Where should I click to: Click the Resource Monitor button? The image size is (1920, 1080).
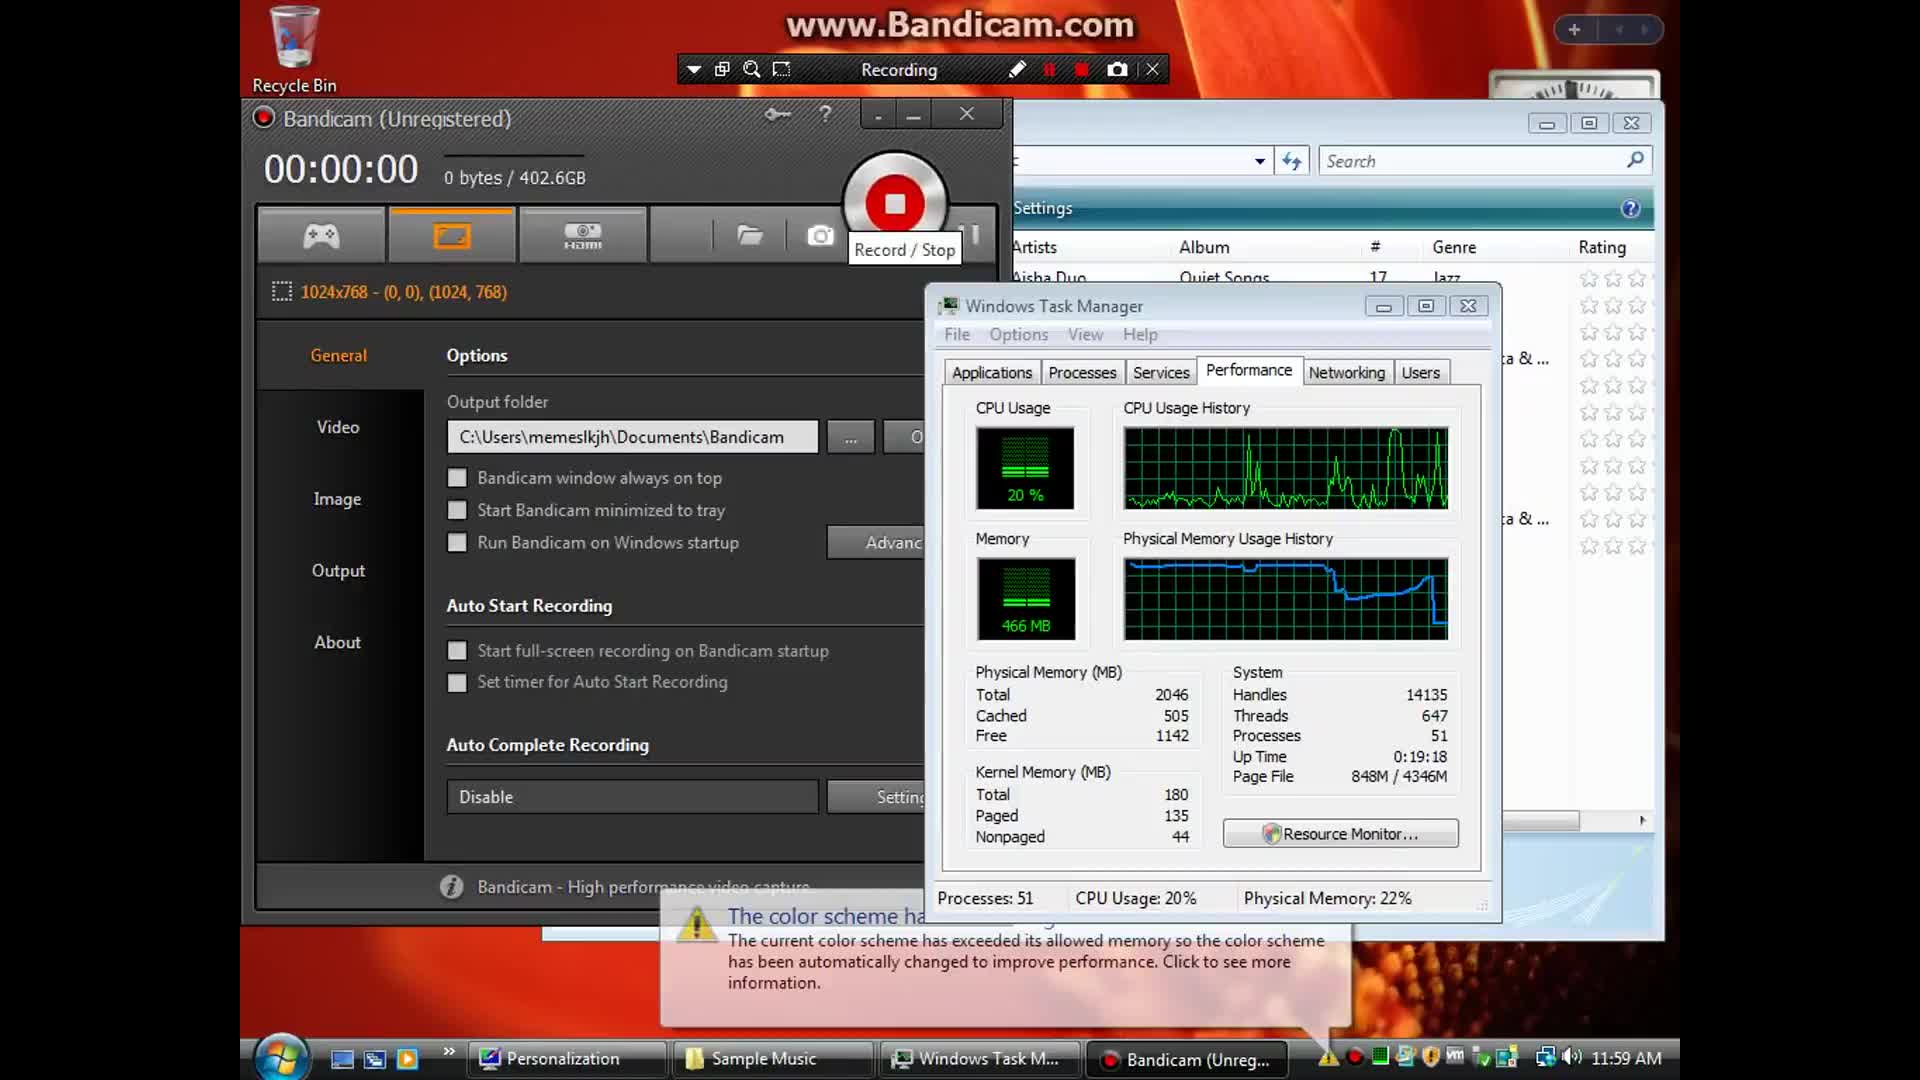(x=1340, y=834)
